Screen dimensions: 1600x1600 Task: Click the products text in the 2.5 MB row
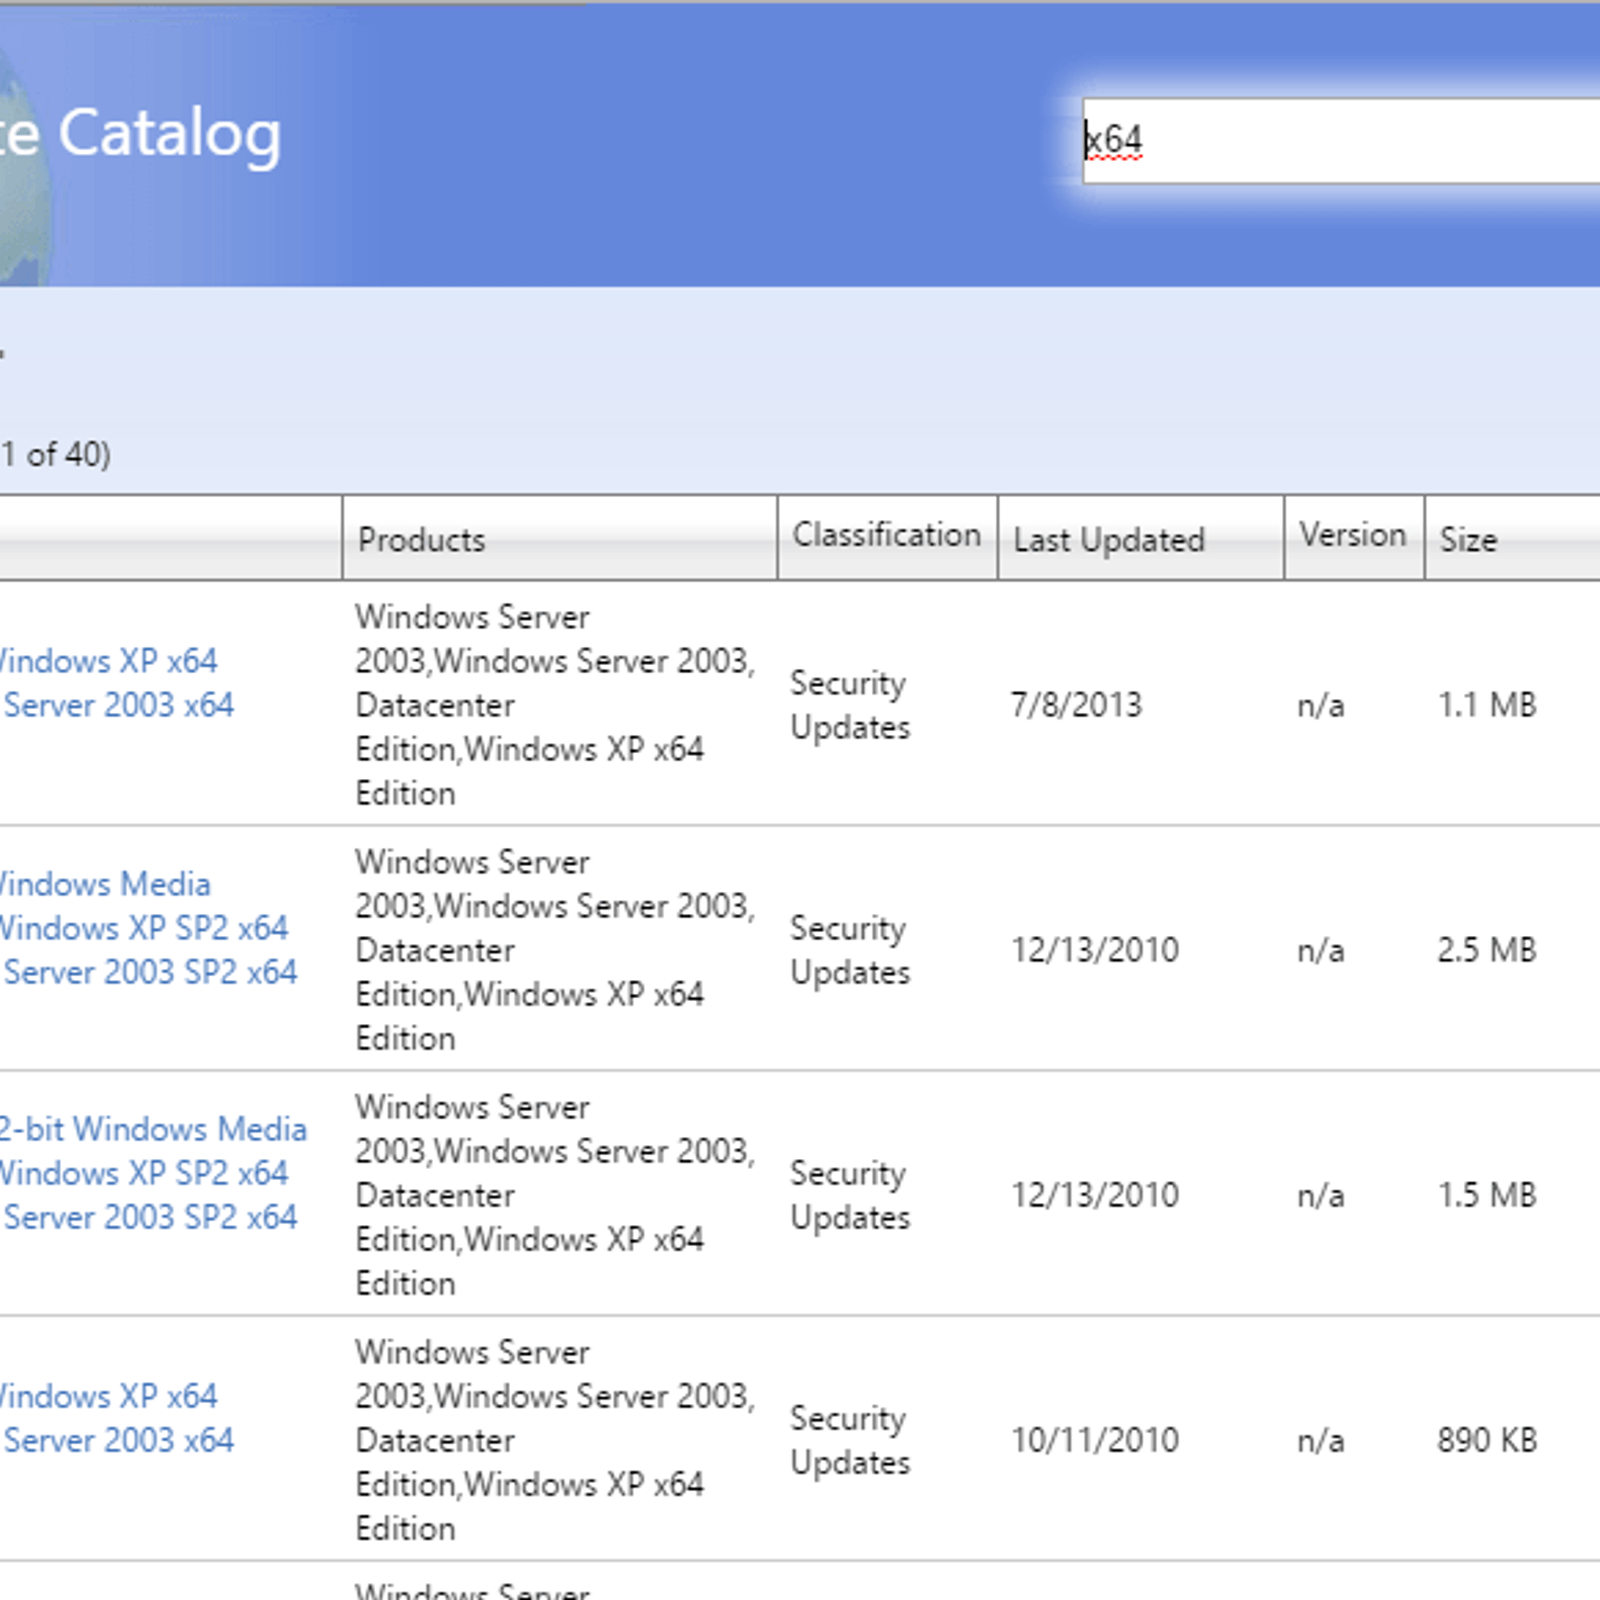[x=555, y=950]
